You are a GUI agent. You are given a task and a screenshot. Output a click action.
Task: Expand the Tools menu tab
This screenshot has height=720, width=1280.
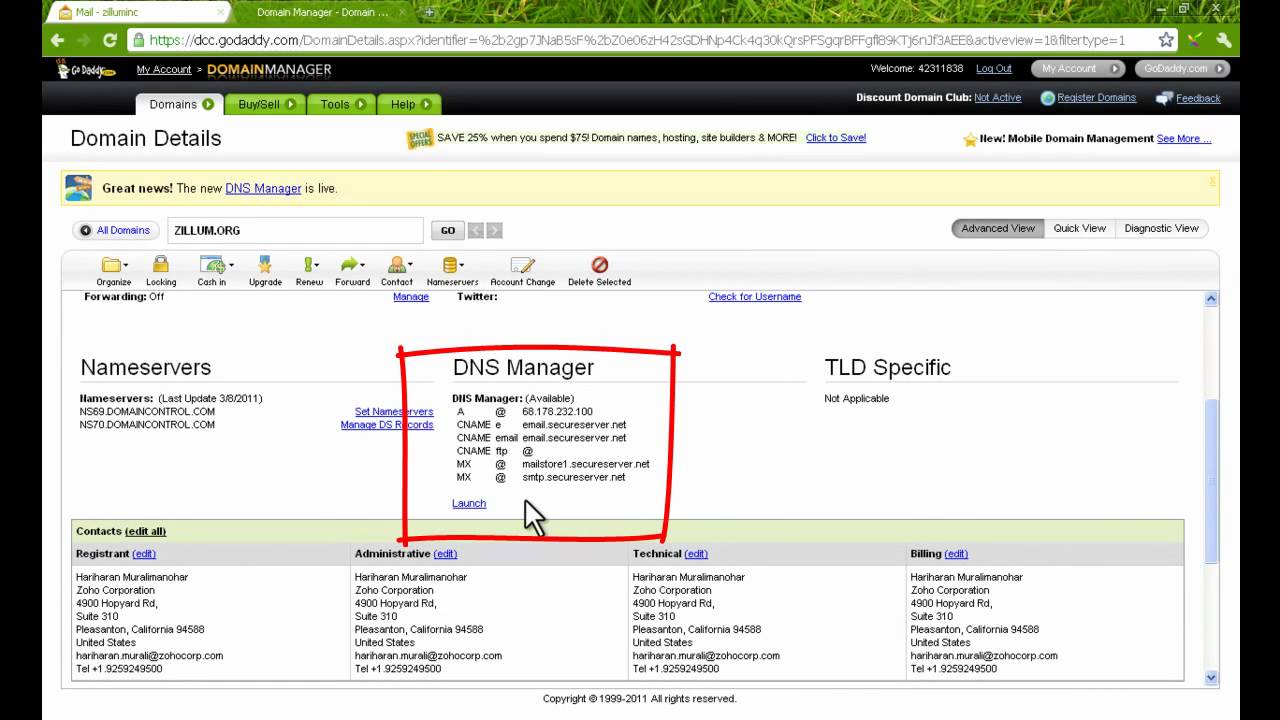click(342, 104)
